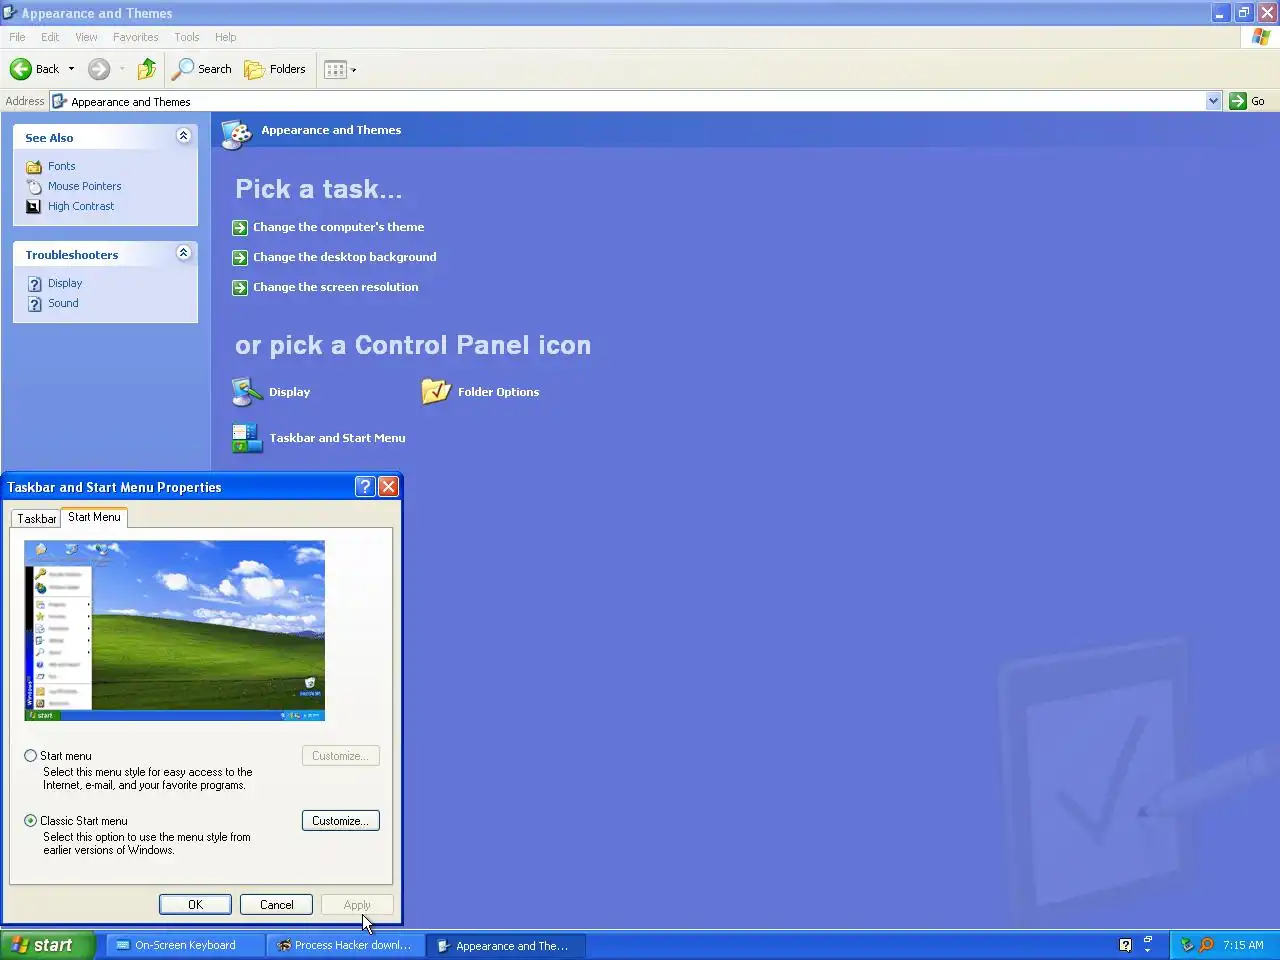This screenshot has height=960, width=1280.
Task: Open the Sound troubleshooter
Action: point(63,303)
